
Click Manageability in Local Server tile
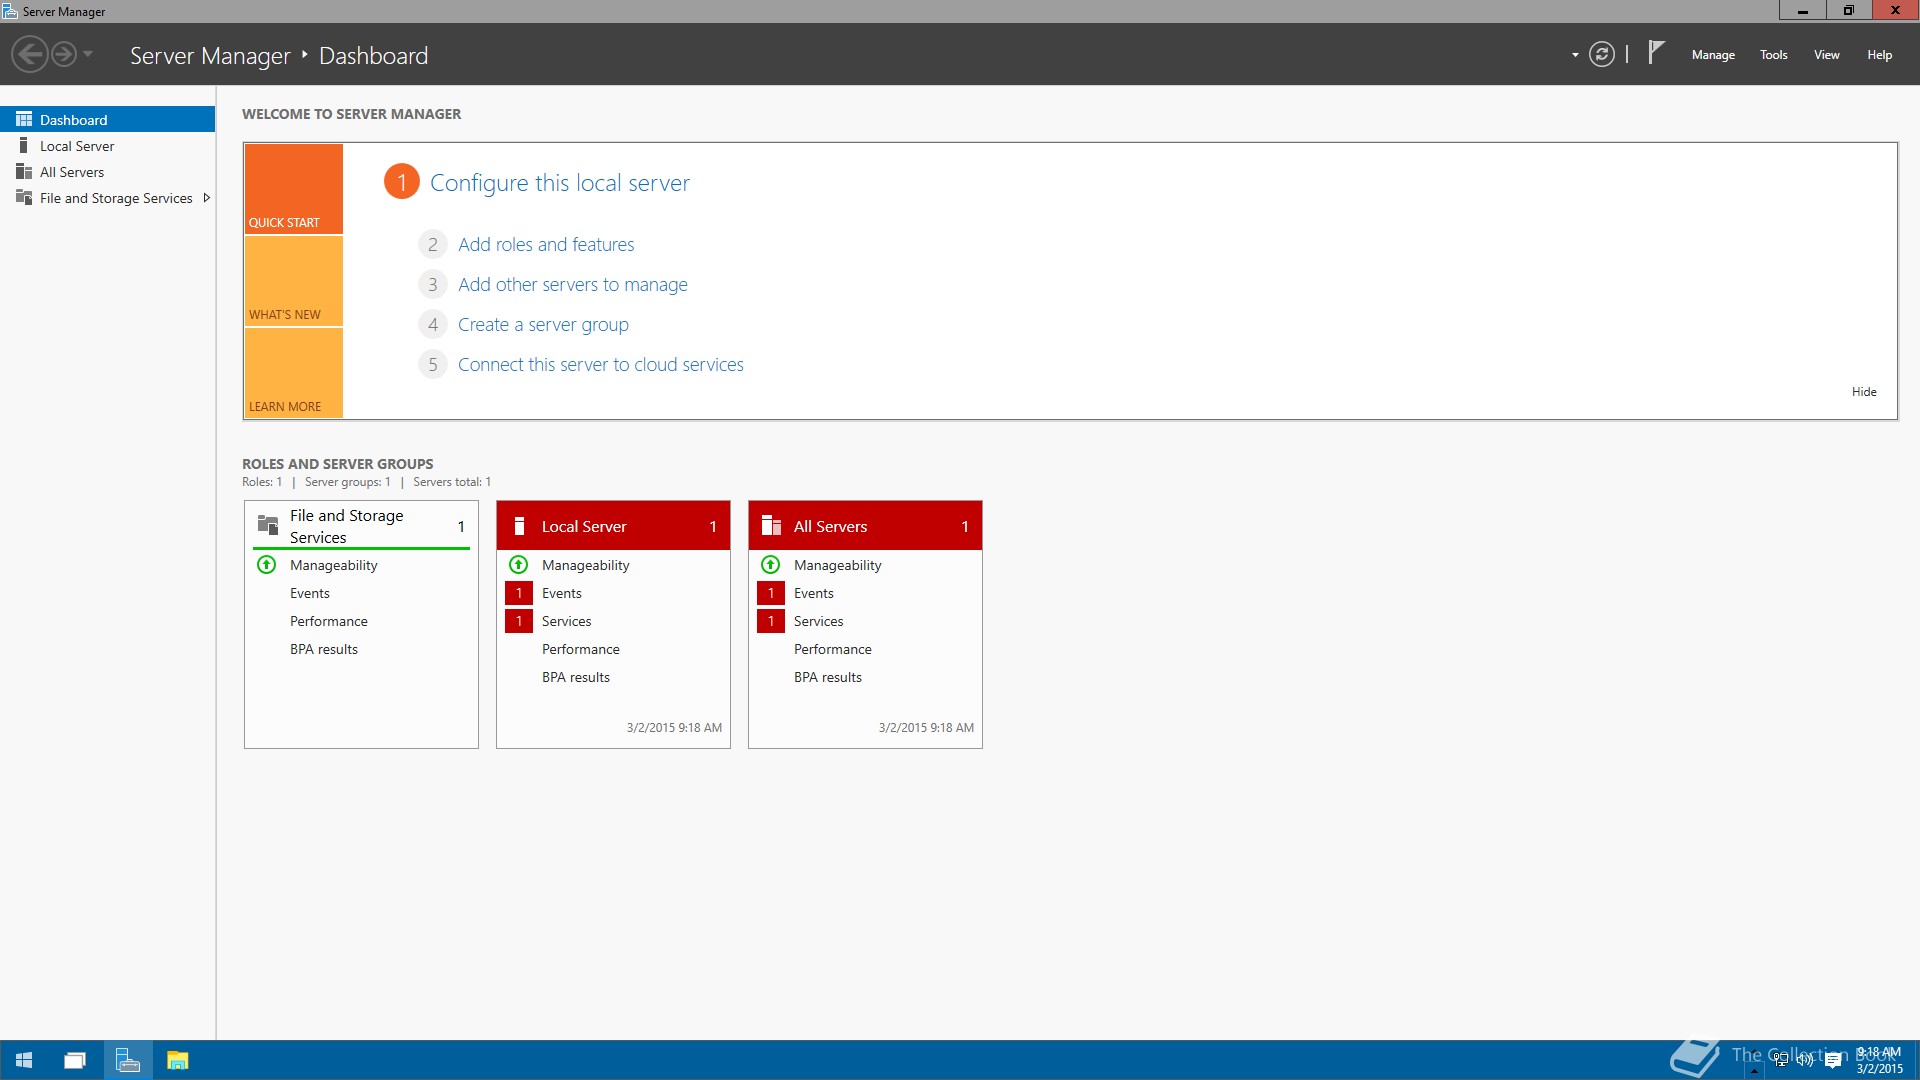tap(586, 565)
